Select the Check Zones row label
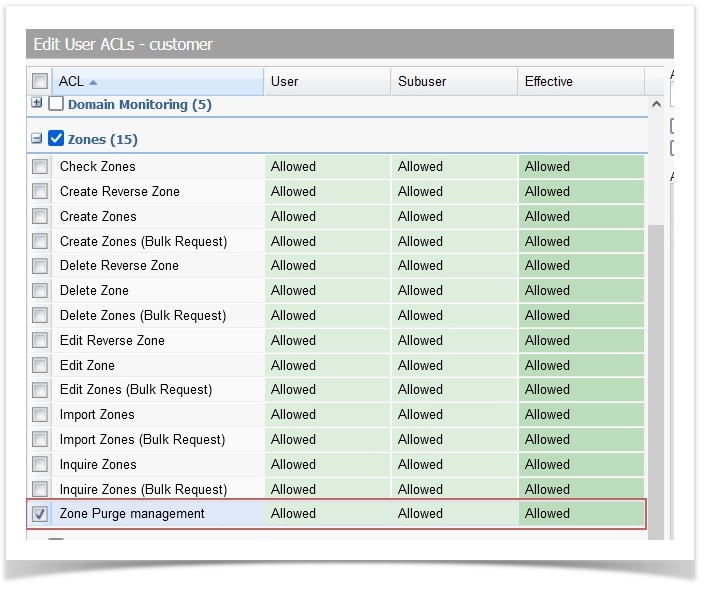The image size is (708, 589). [98, 166]
